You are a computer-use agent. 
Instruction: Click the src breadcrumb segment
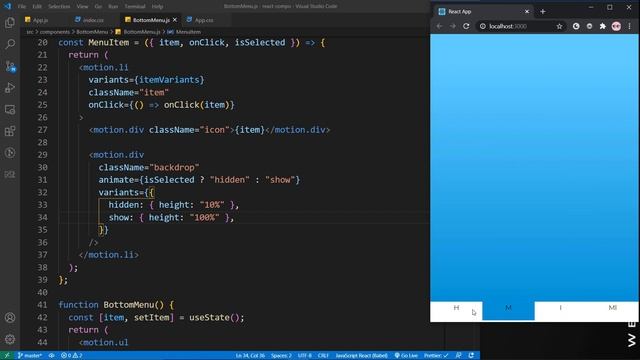click(30, 32)
